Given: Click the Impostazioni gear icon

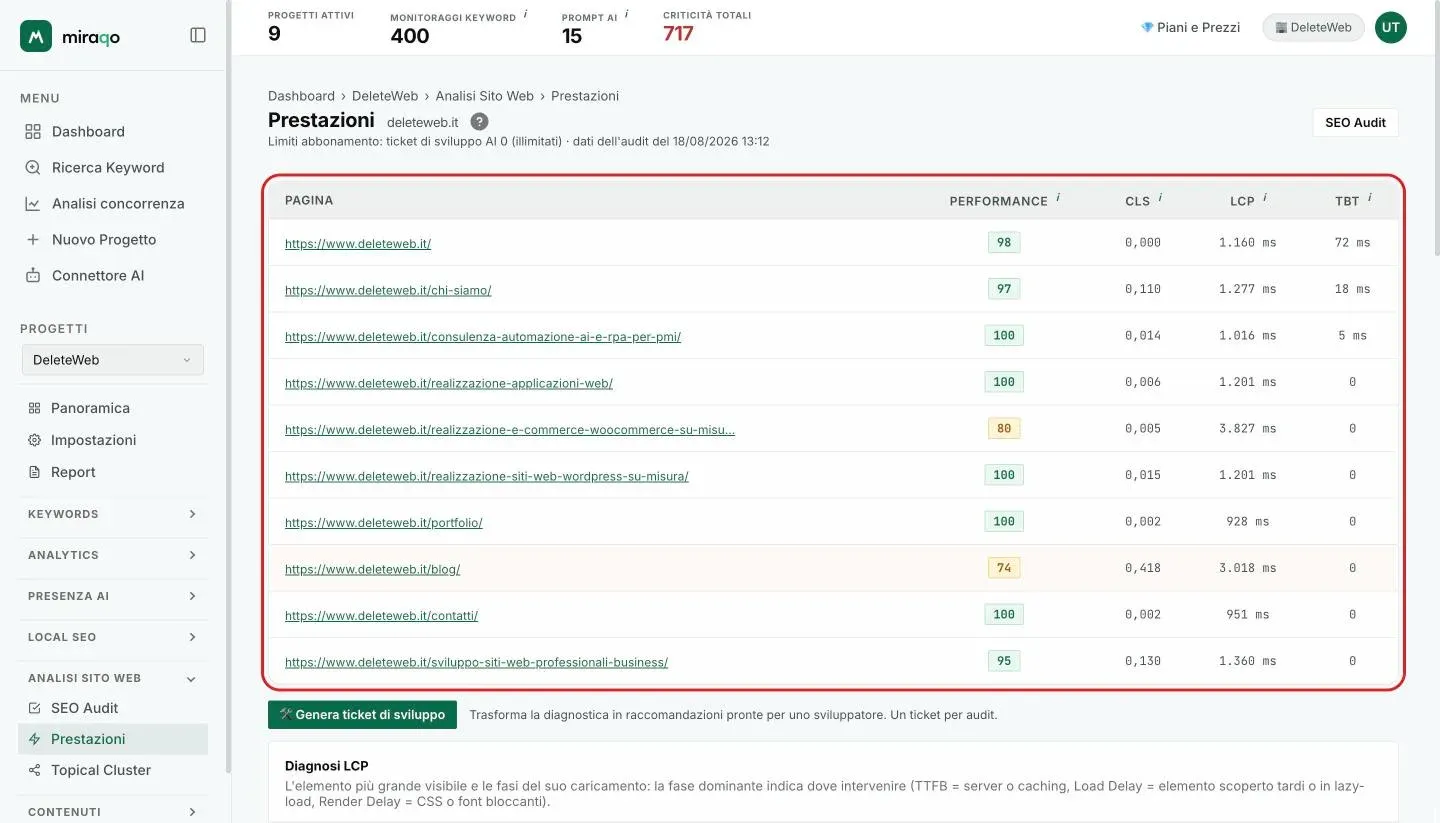Looking at the screenshot, I should (x=34, y=440).
